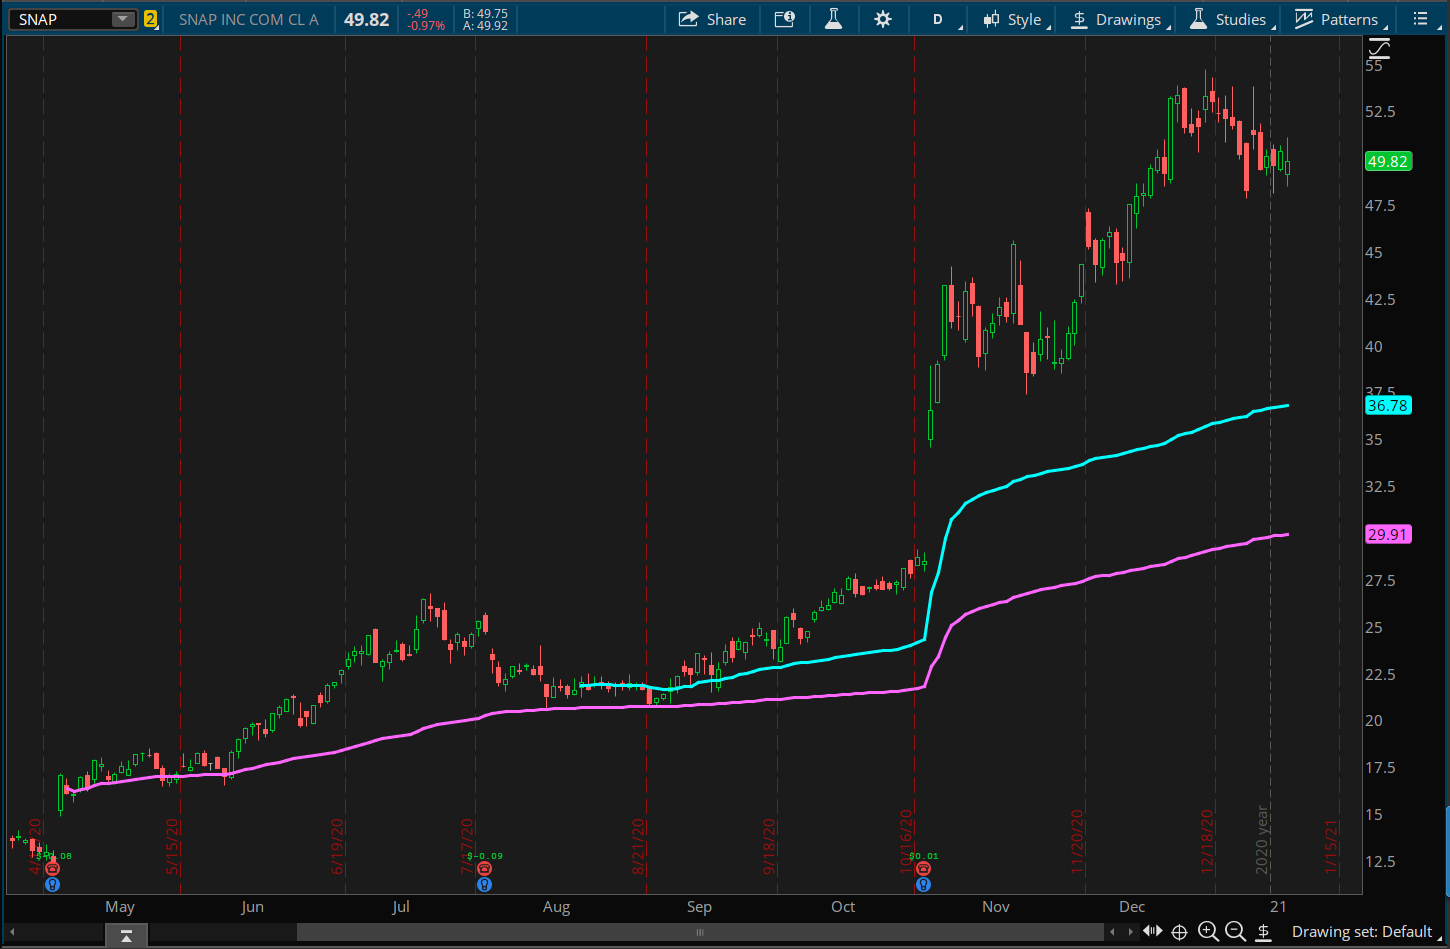Click the zoom in magnifier icon

(1207, 932)
